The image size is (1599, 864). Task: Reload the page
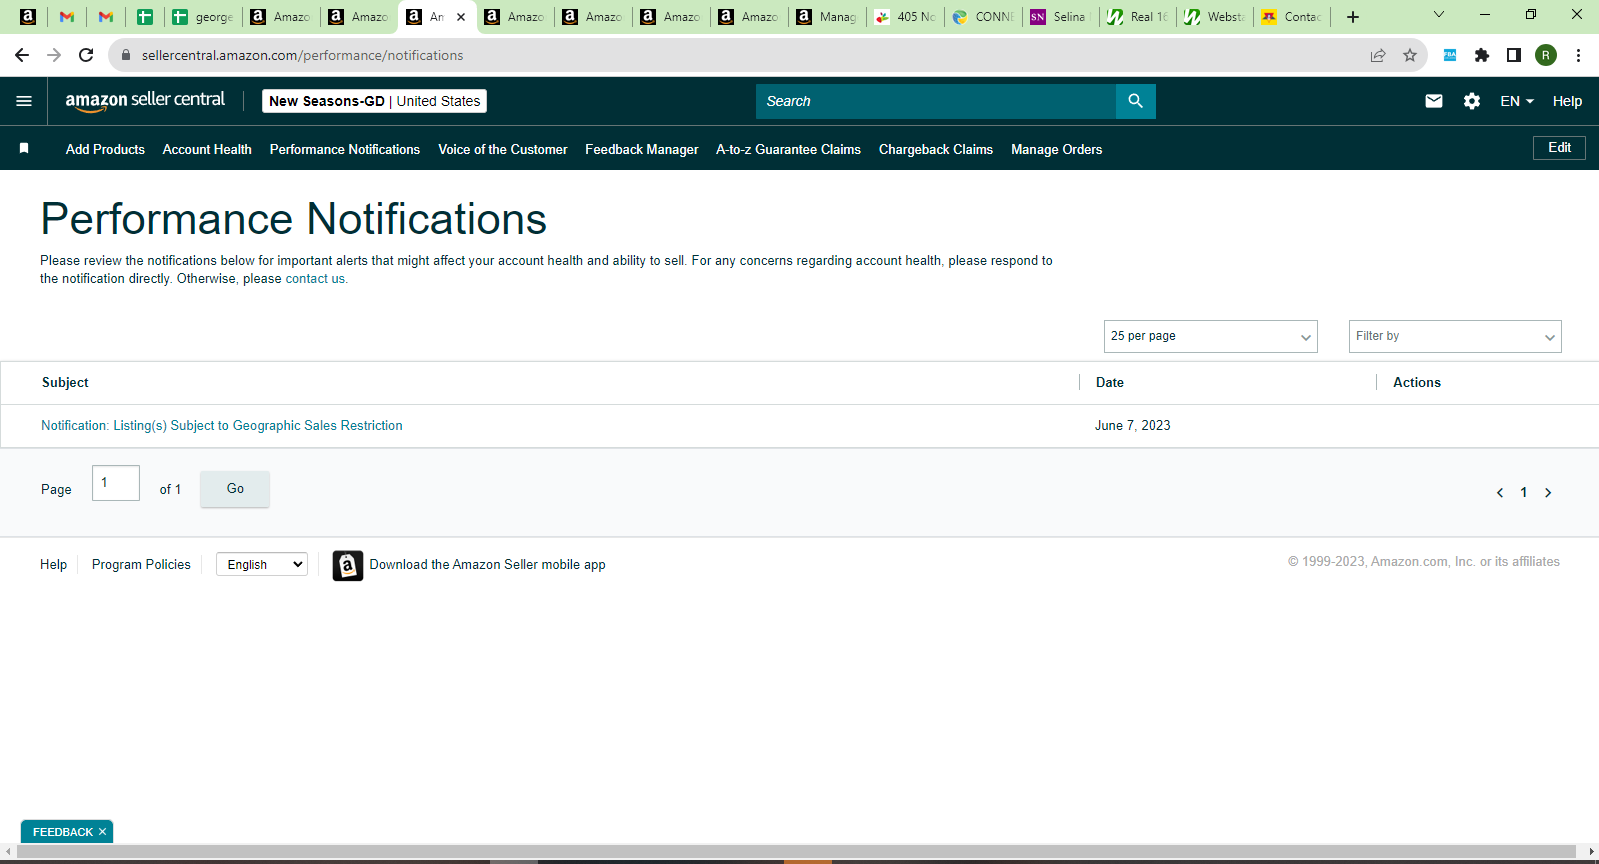(x=86, y=55)
